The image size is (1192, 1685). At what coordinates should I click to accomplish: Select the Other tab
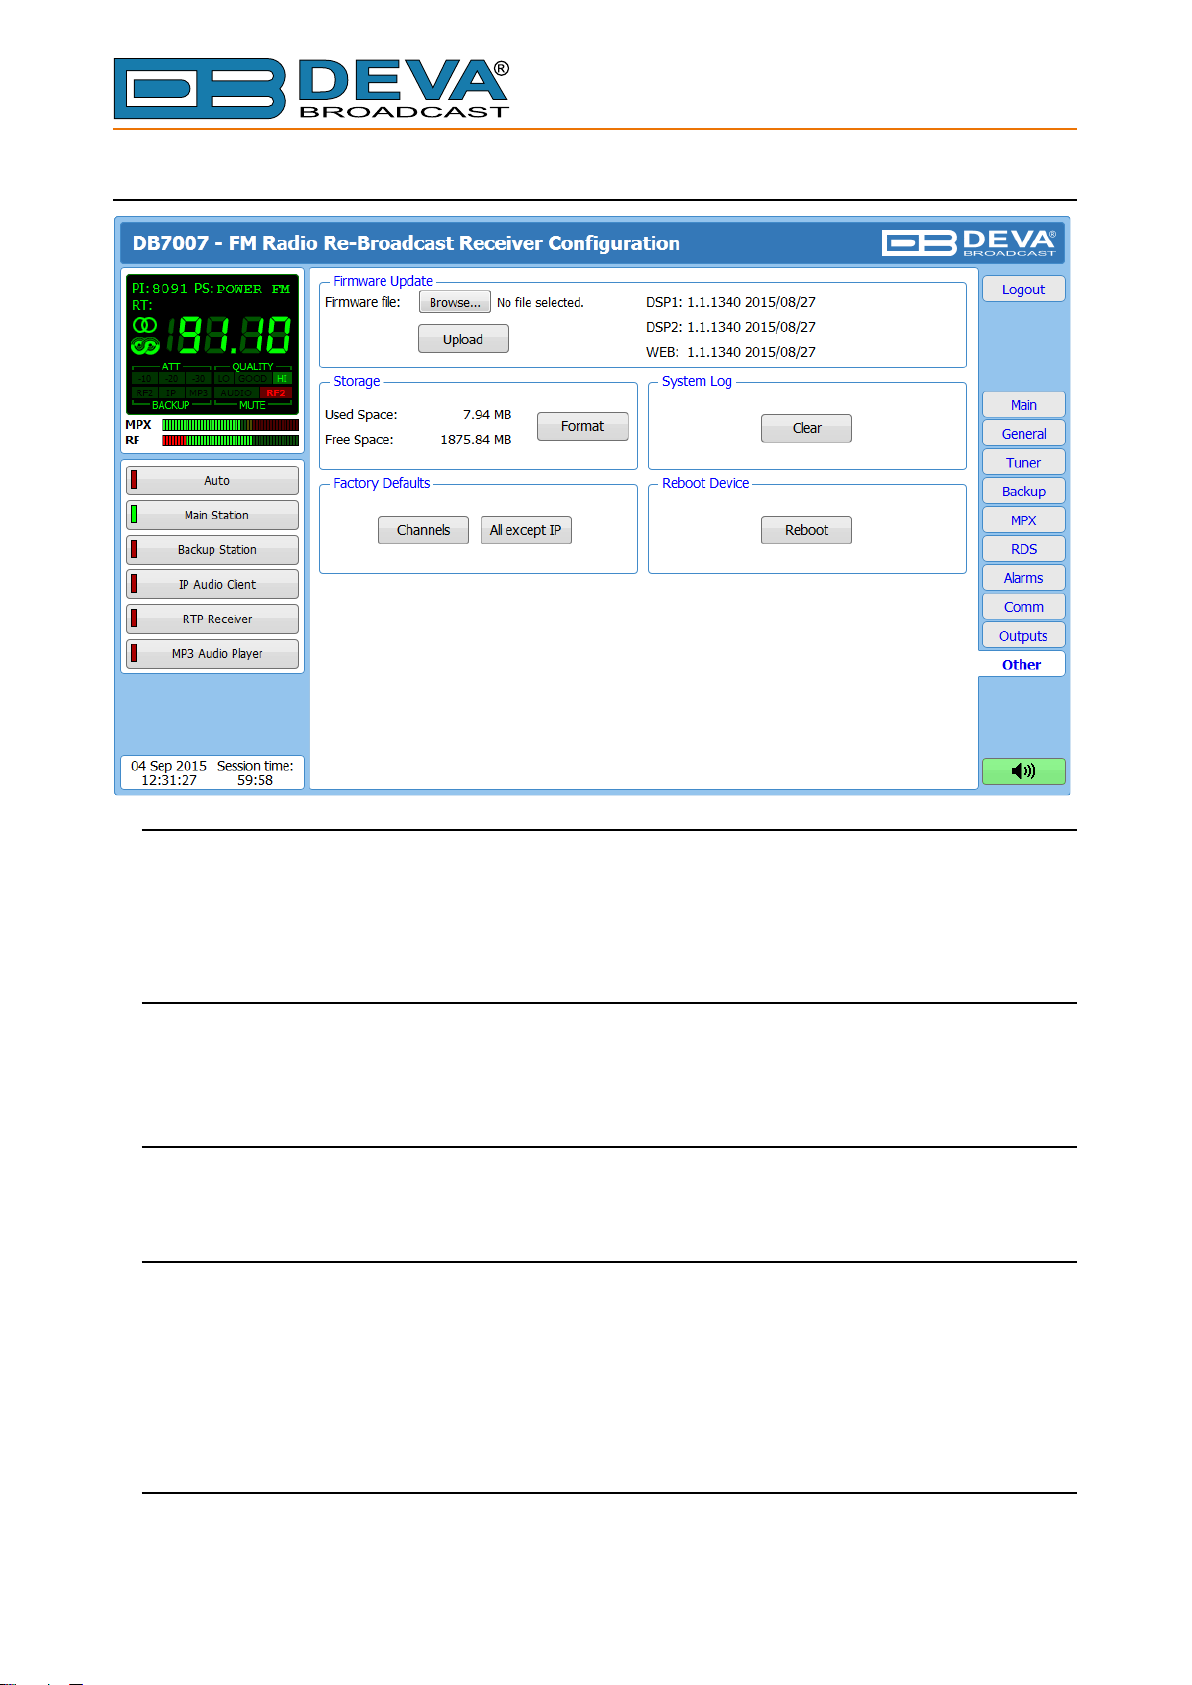click(x=1021, y=664)
